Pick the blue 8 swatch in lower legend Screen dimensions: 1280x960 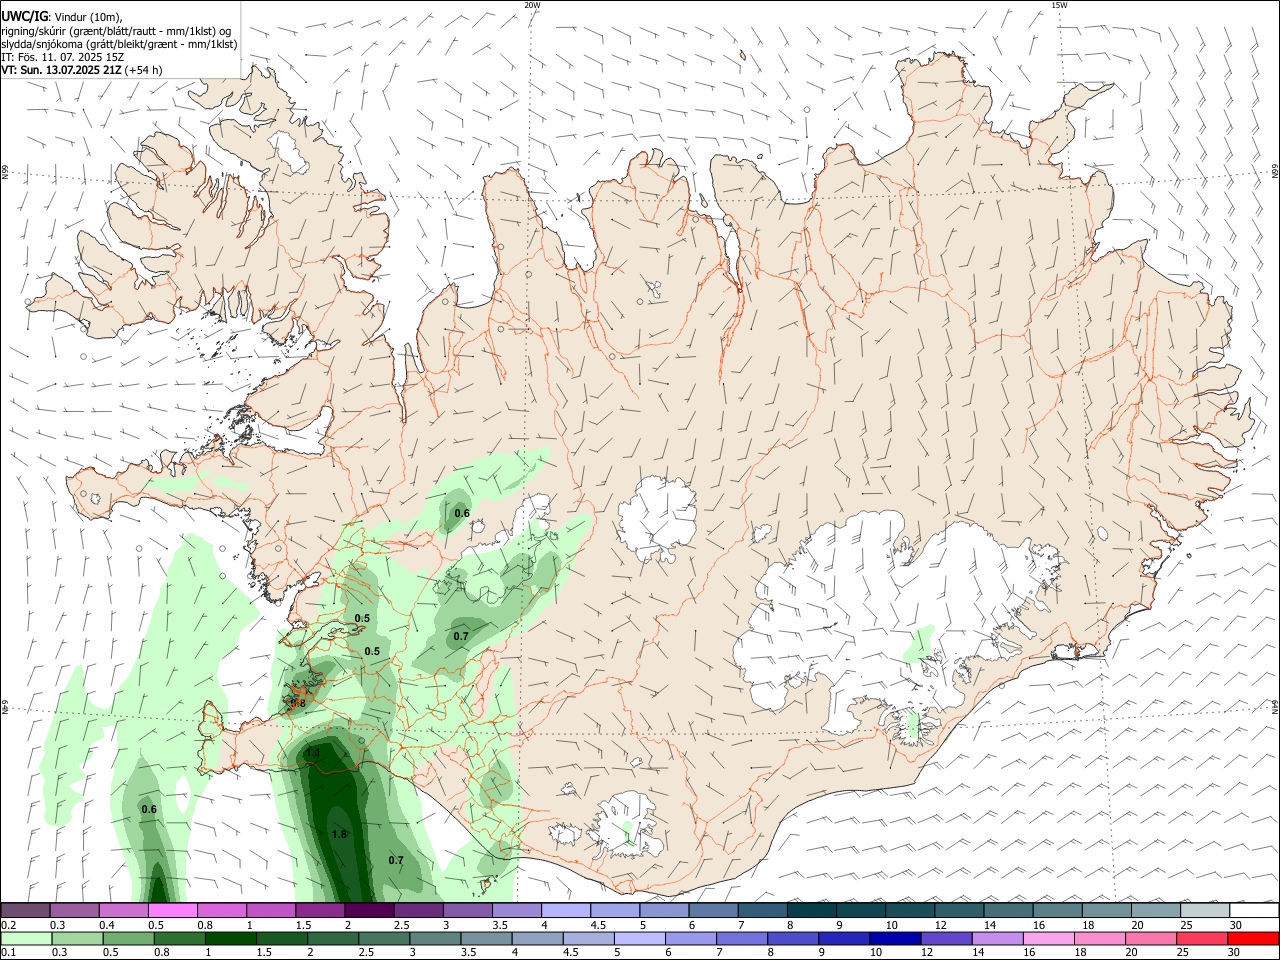[x=791, y=939]
